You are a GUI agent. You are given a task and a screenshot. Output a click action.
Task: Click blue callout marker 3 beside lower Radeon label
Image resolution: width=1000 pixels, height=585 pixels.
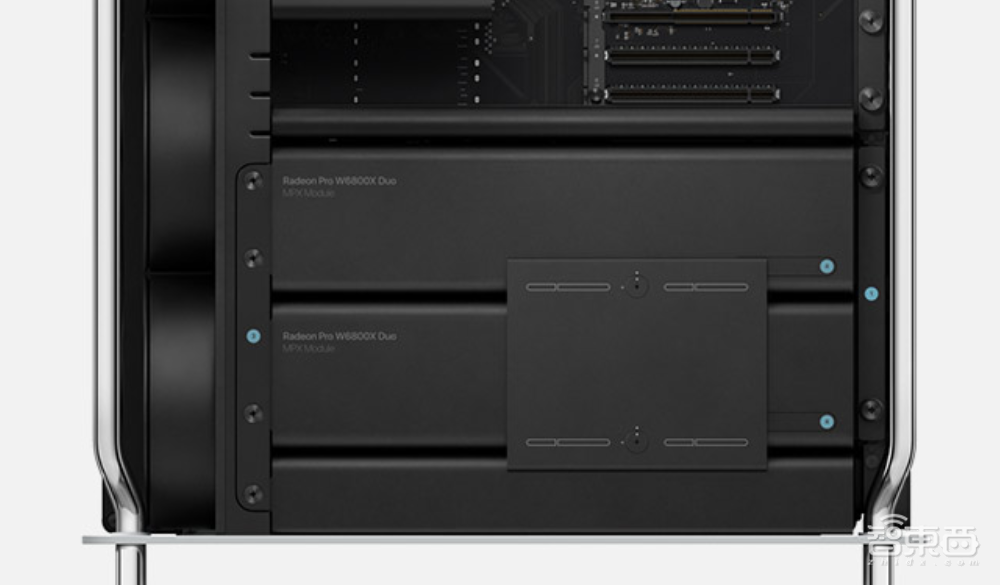253,336
